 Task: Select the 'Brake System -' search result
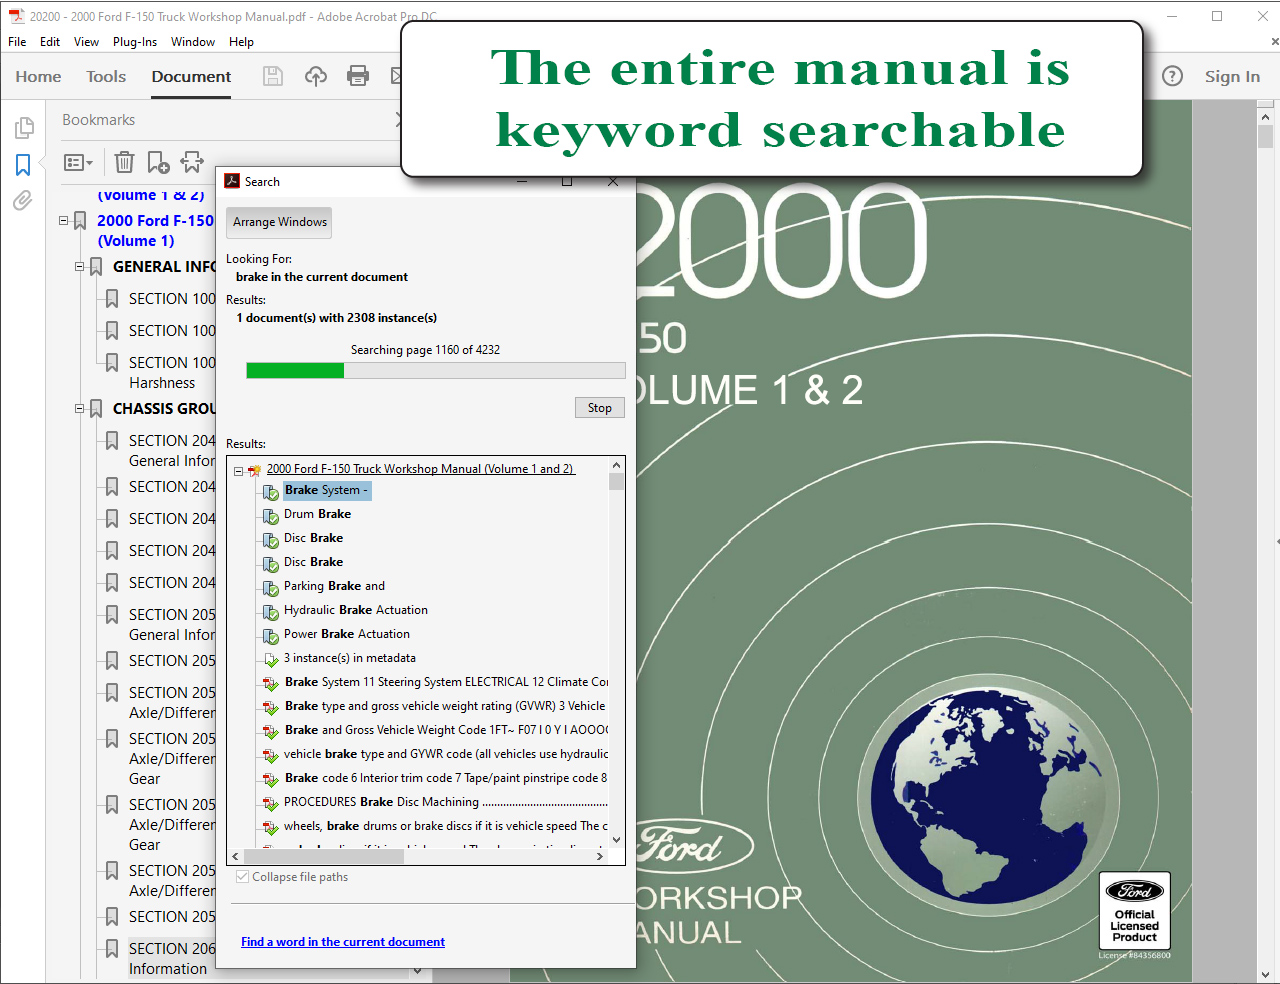tap(326, 490)
